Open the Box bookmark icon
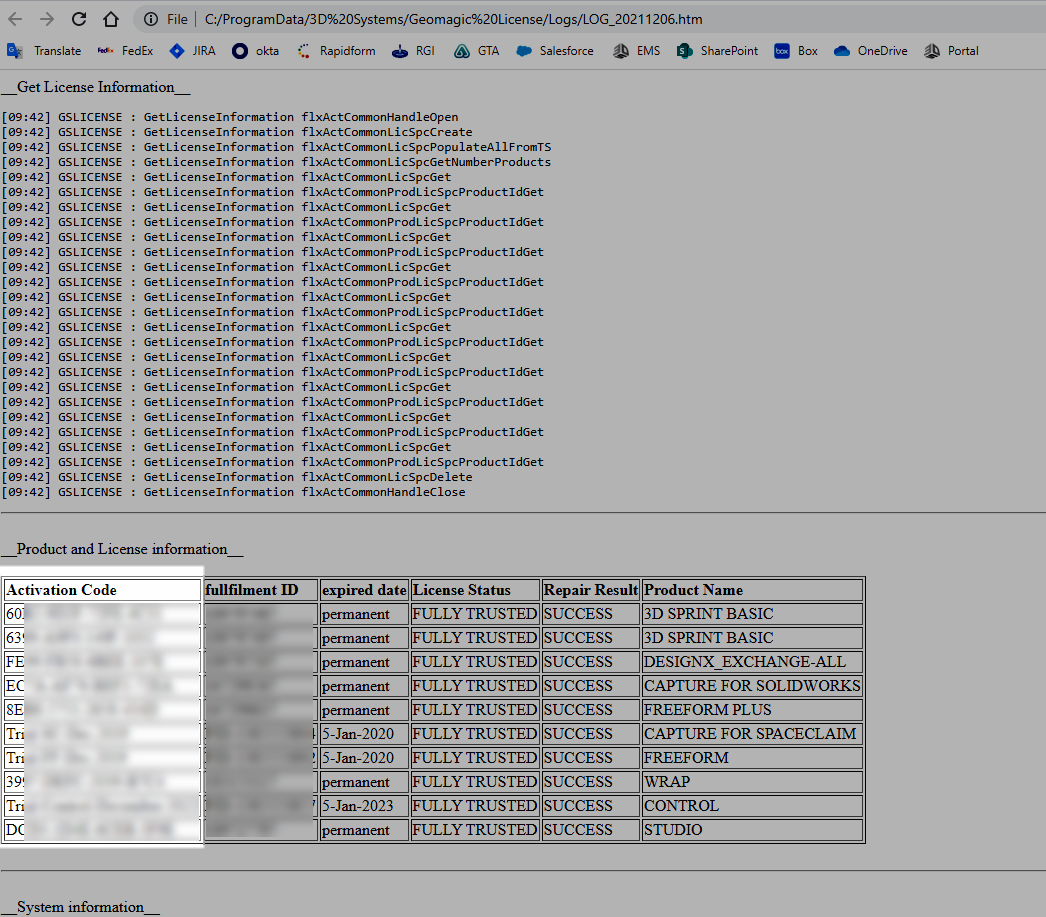 [782, 50]
